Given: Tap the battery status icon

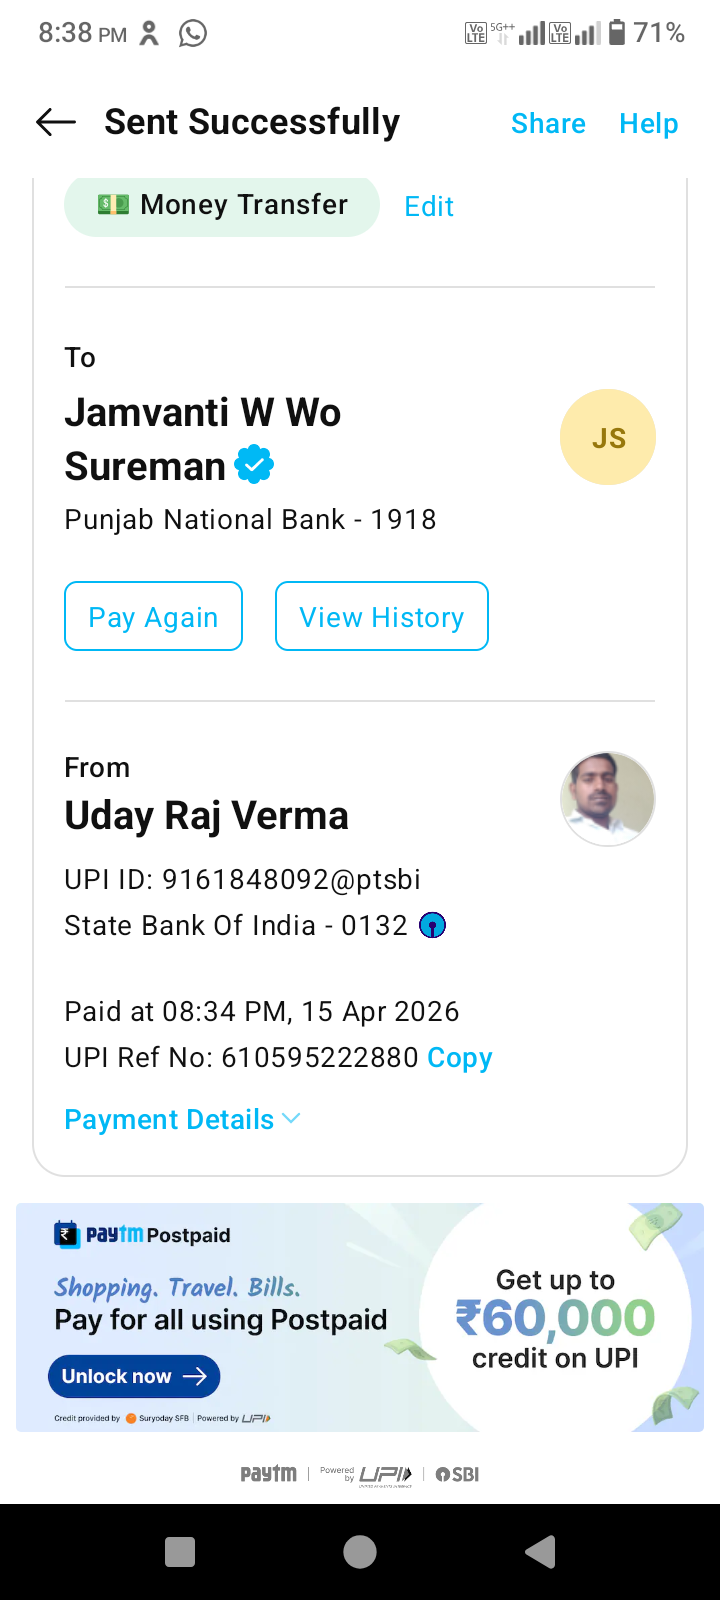Looking at the screenshot, I should [617, 33].
